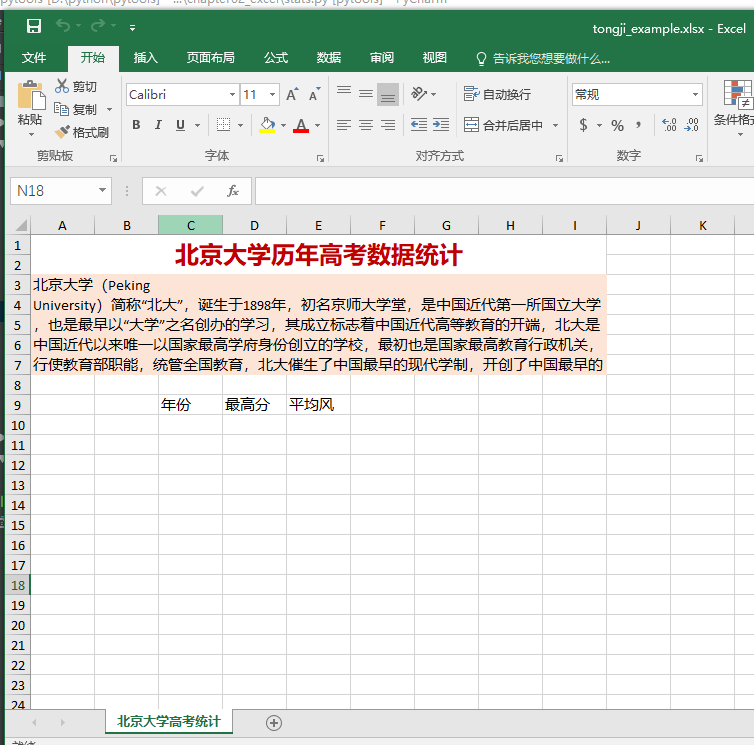Click the Select All corner triangle
Viewport: 754px width, 745px height.
tap(20, 225)
